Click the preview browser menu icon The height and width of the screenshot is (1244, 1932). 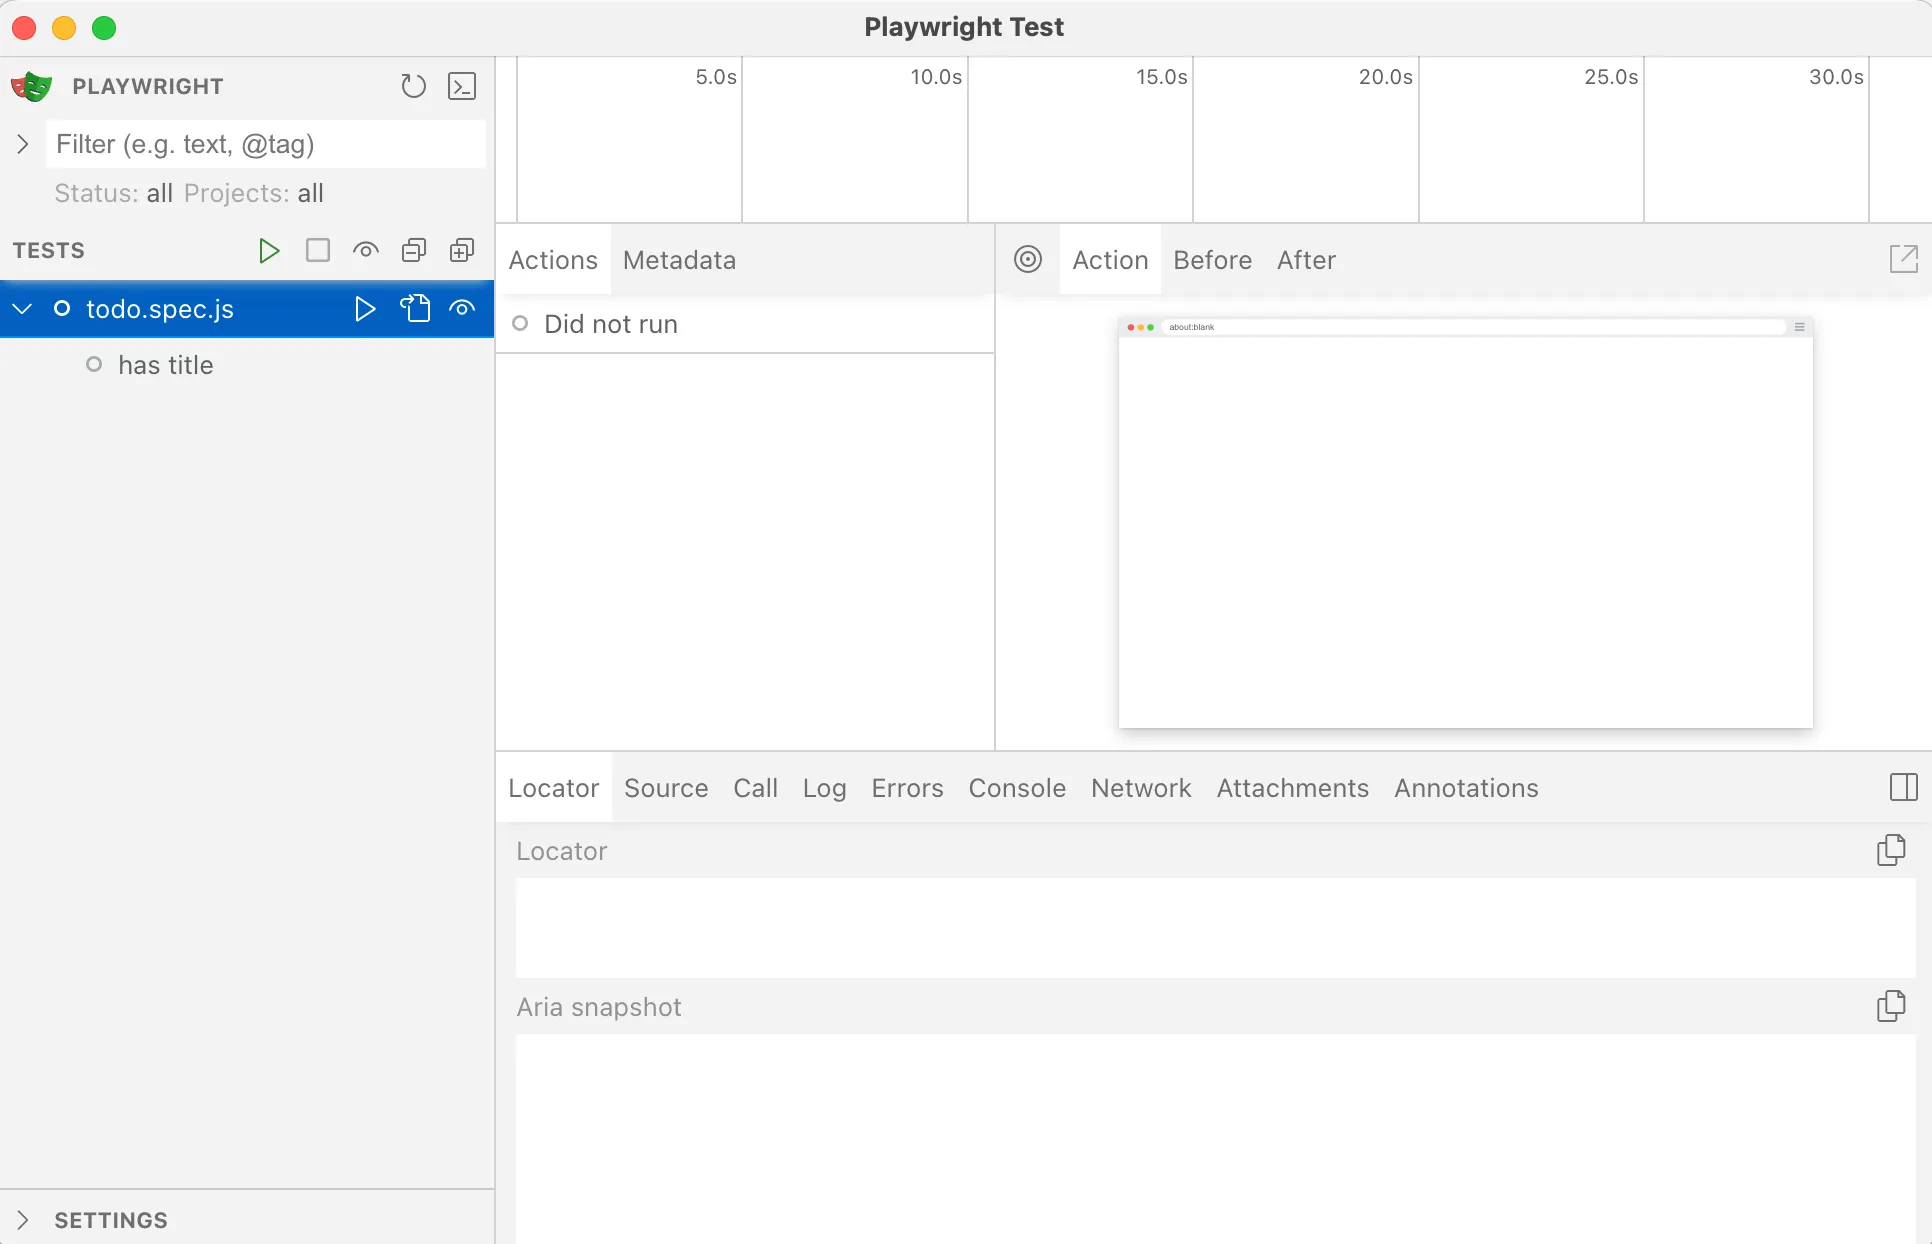click(1799, 327)
